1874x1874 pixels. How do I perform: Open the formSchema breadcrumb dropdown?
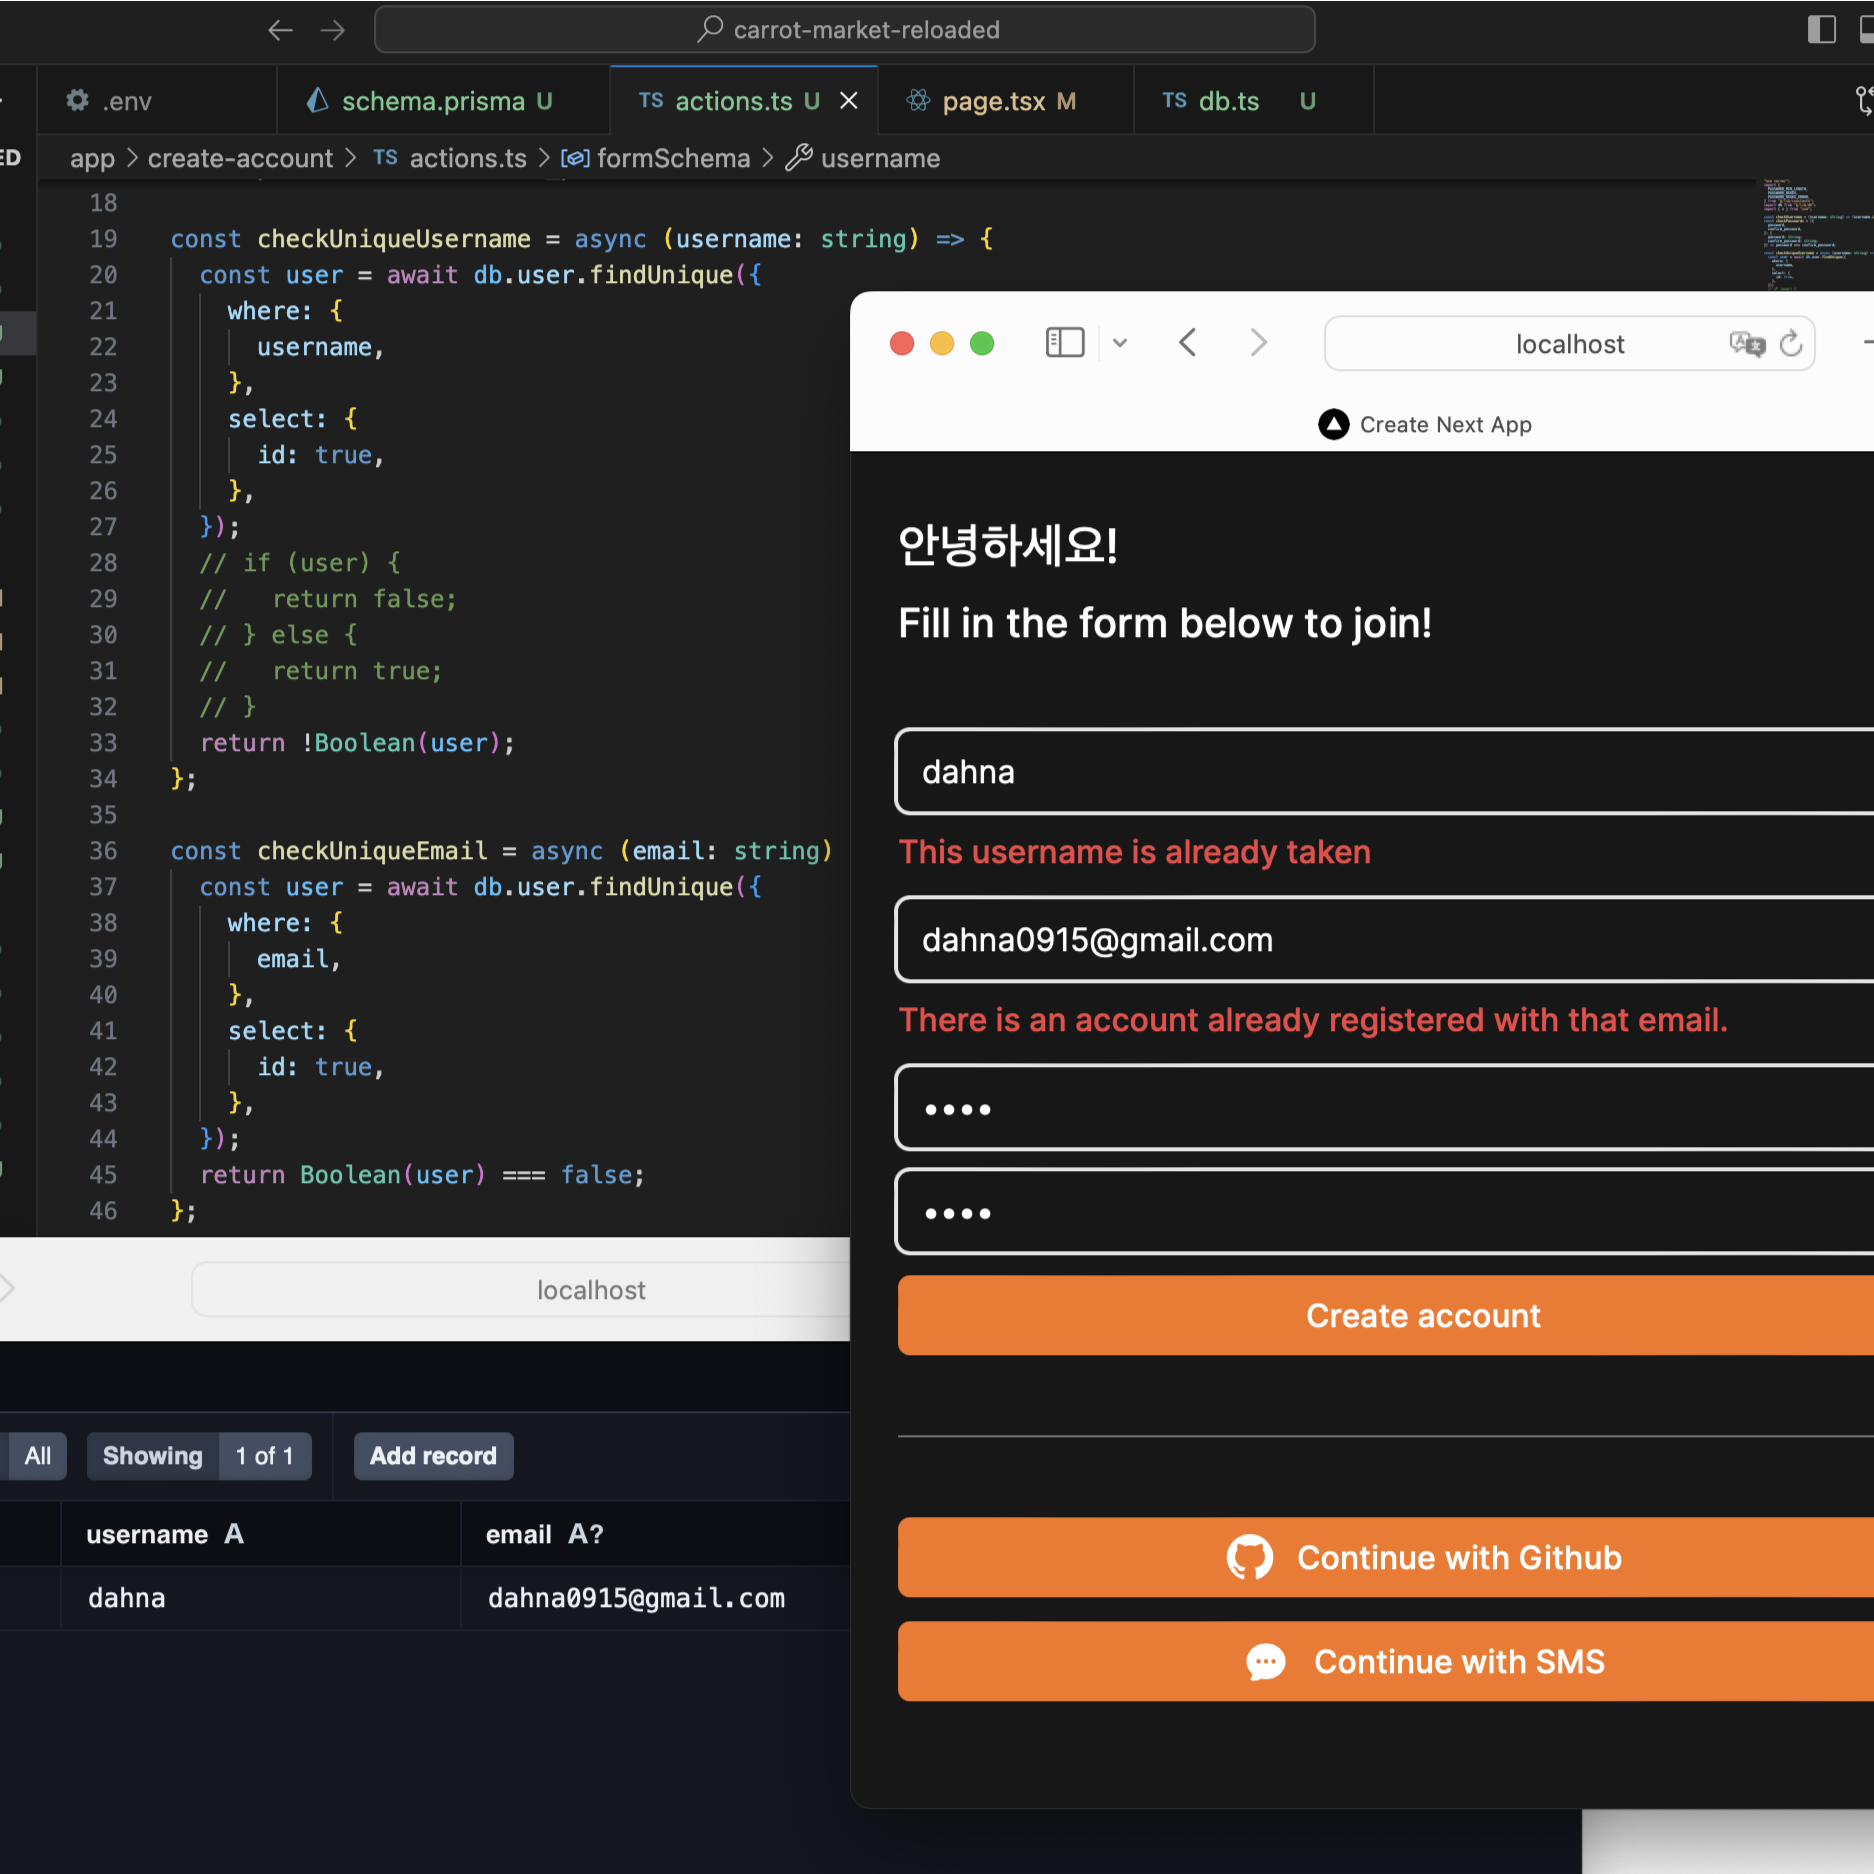click(656, 158)
